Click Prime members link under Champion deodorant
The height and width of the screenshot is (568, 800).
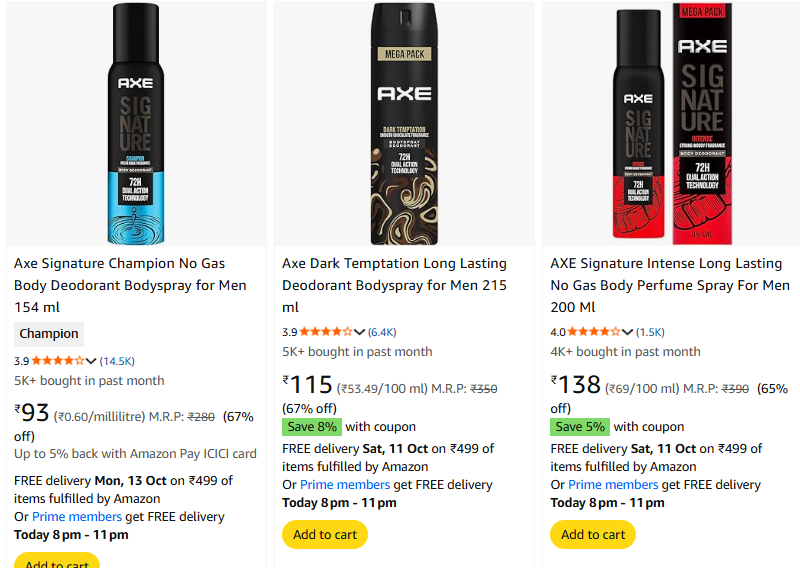point(75,517)
